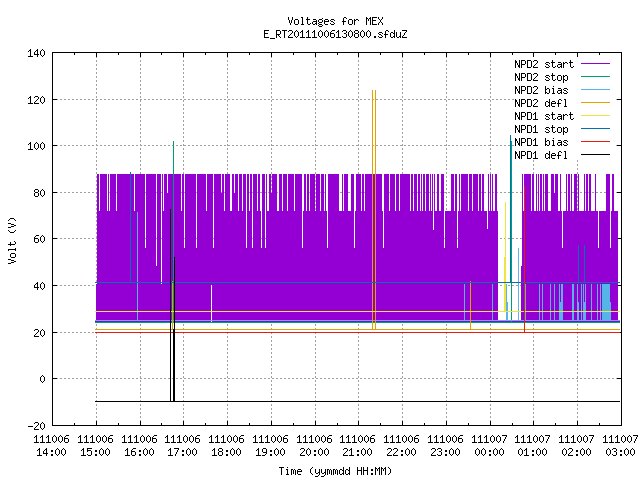Click the x-axis tick 111006 15:00
Screen dimensions: 640x480
tap(96, 446)
